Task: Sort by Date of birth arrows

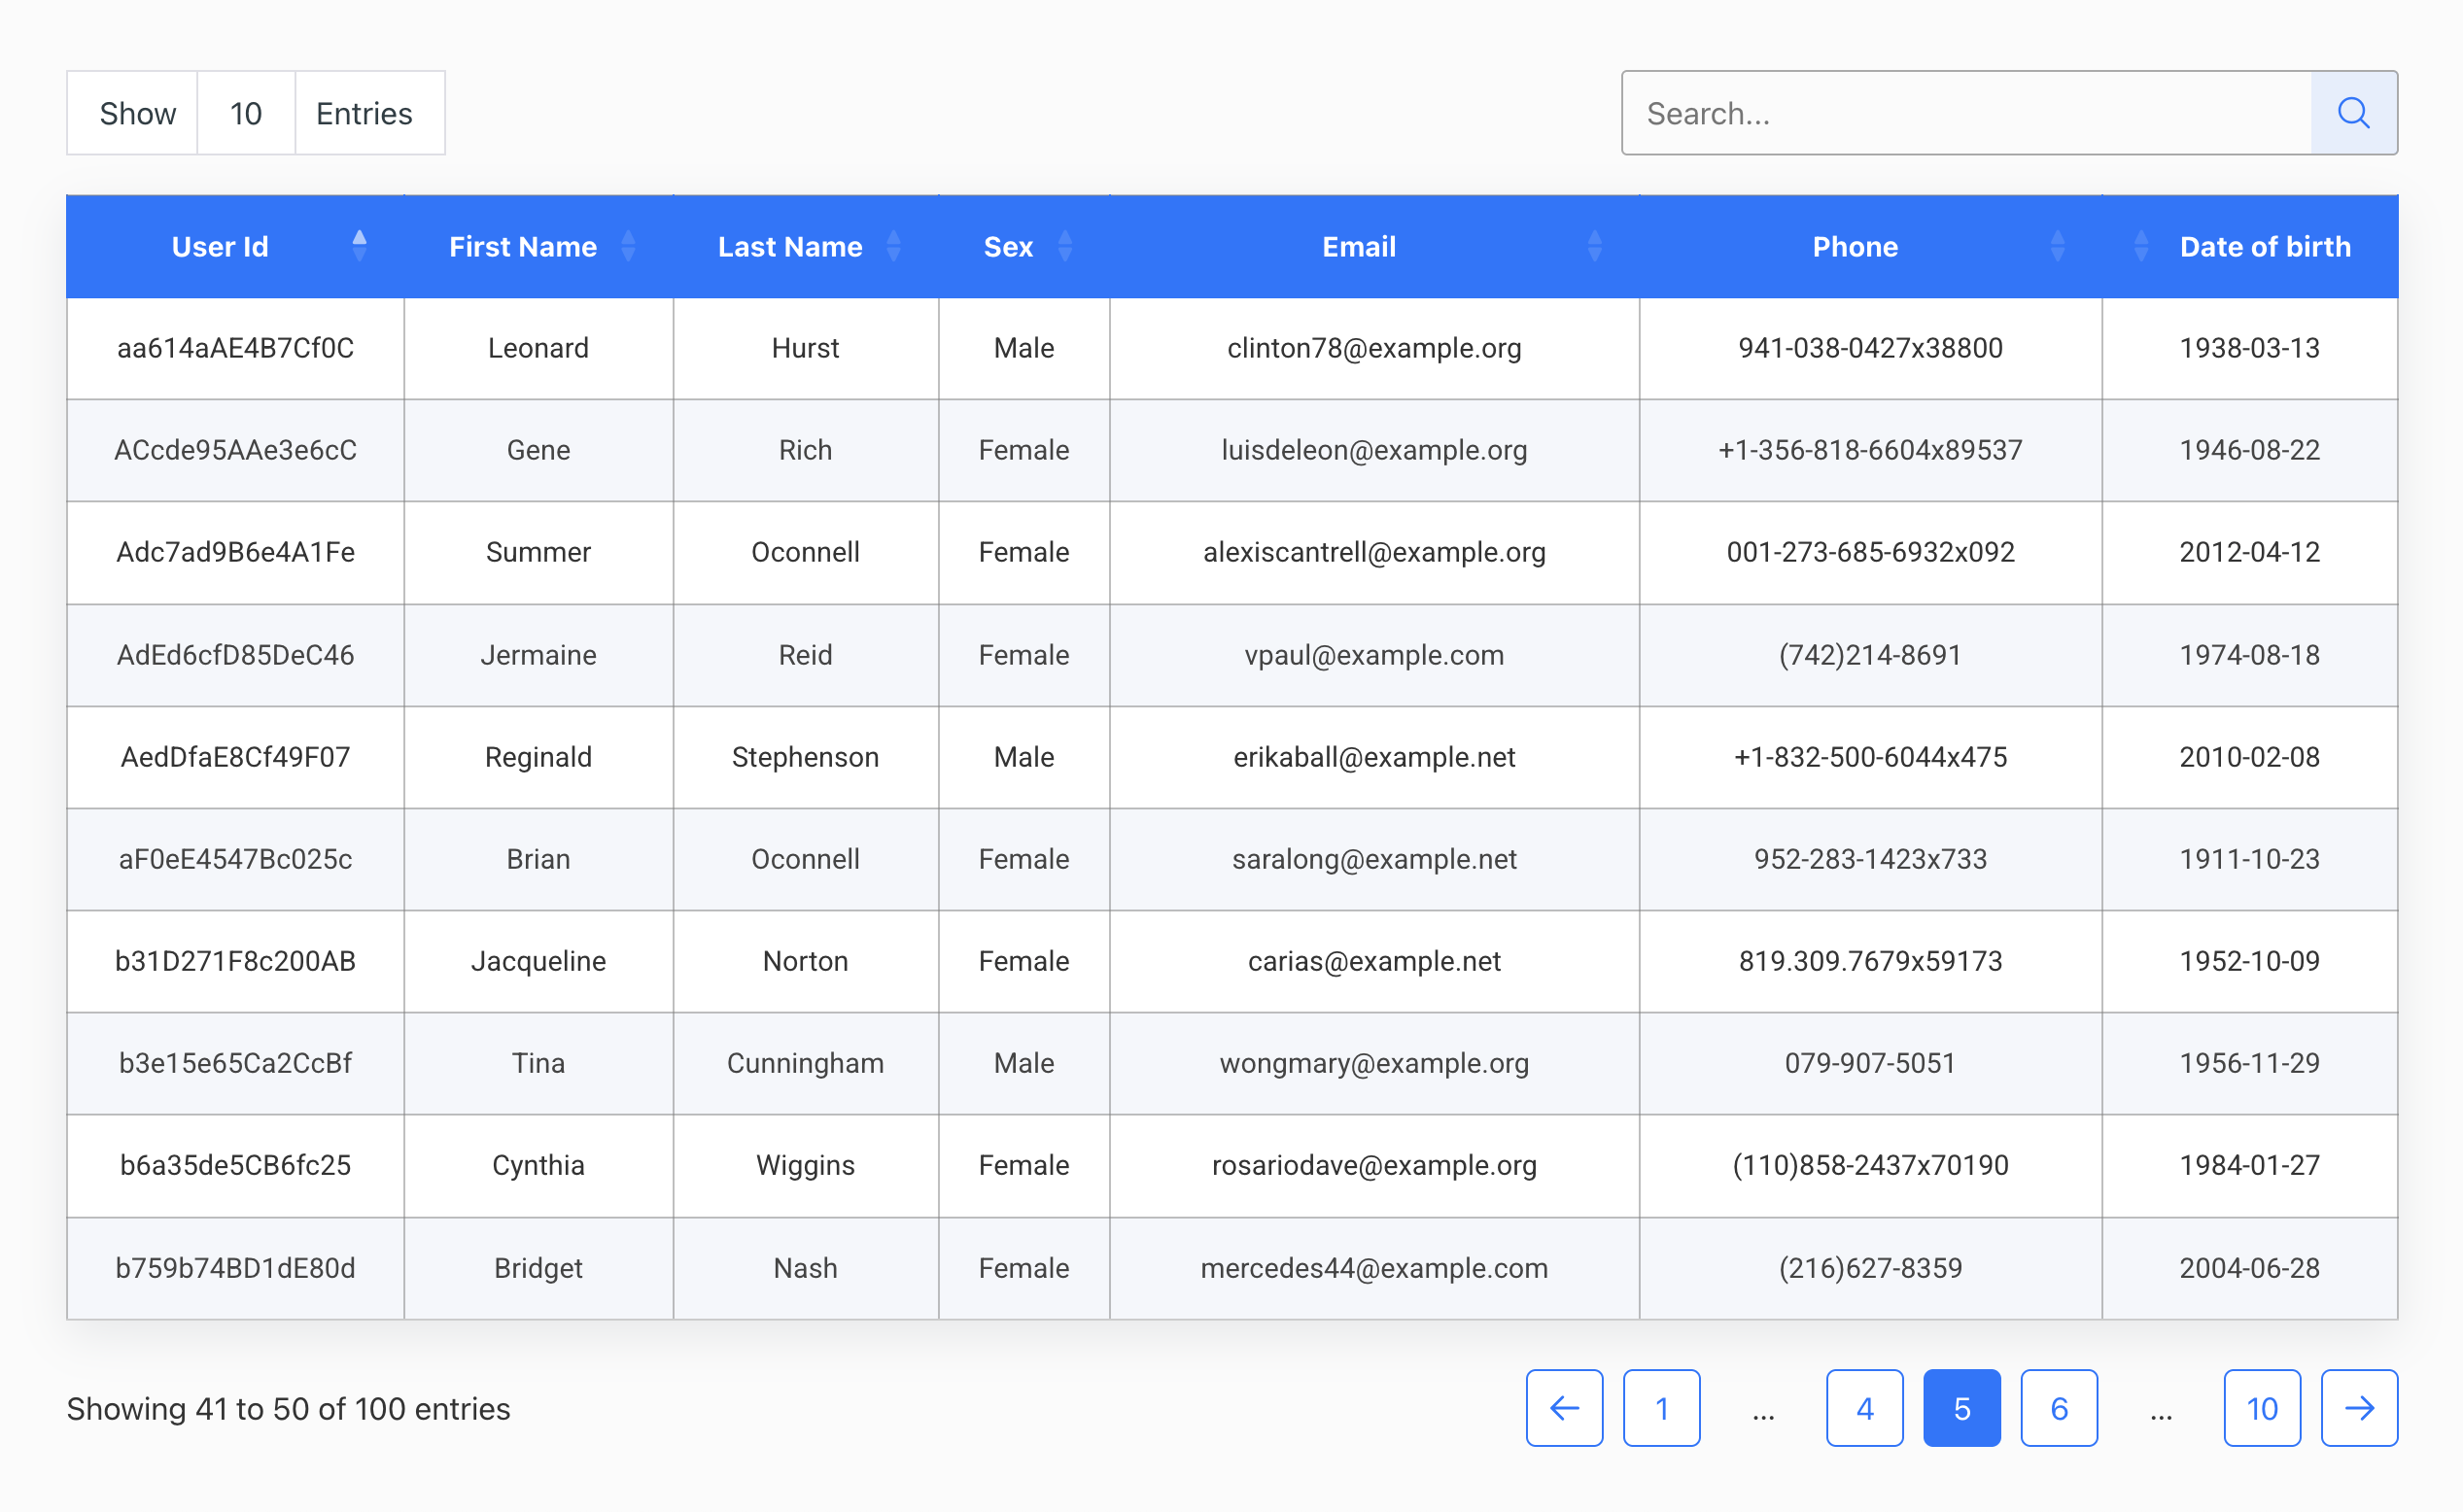Action: click(2140, 246)
